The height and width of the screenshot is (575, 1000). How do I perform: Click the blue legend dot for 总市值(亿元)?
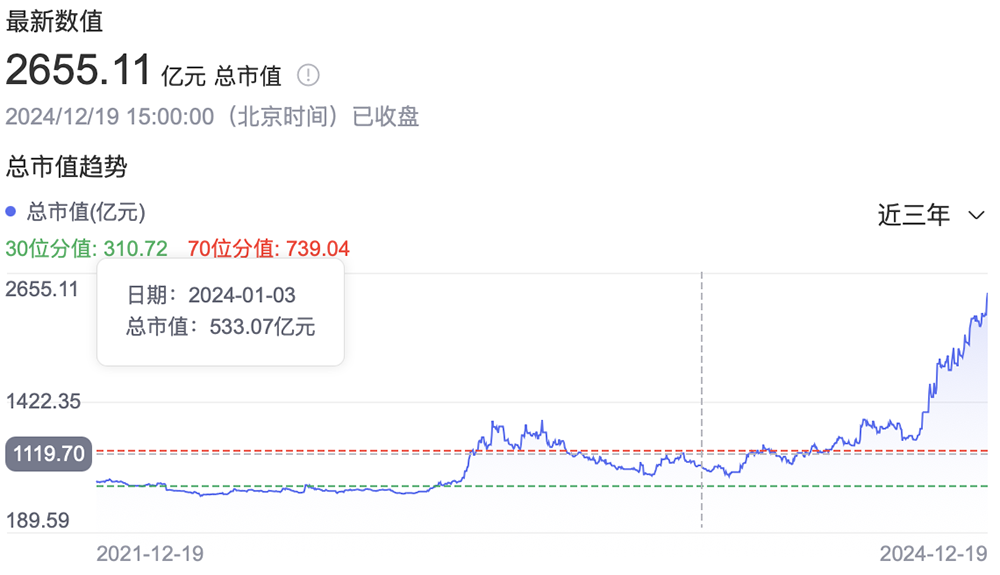click(x=11, y=212)
